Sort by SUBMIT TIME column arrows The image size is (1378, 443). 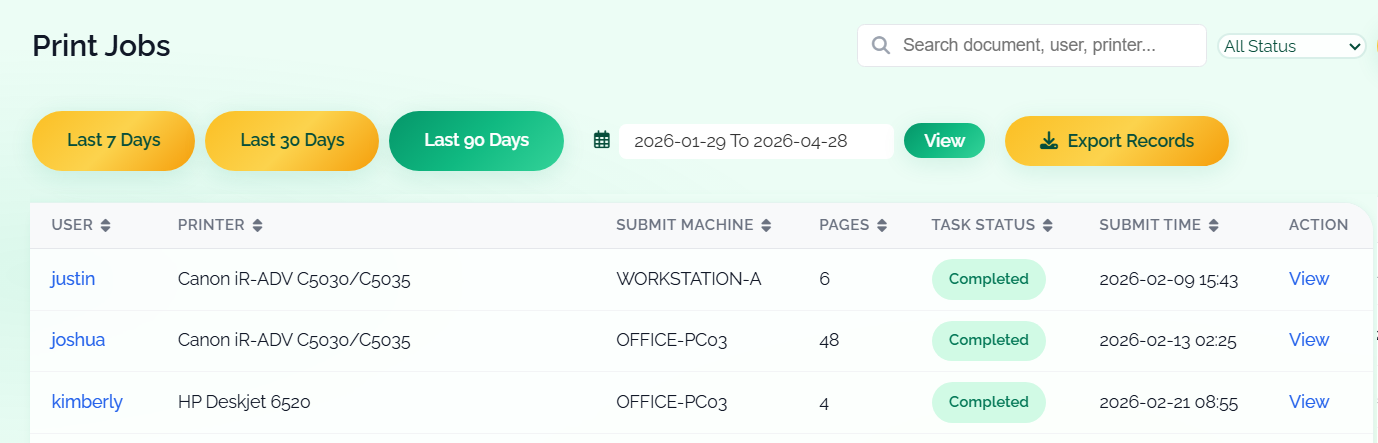click(1213, 226)
